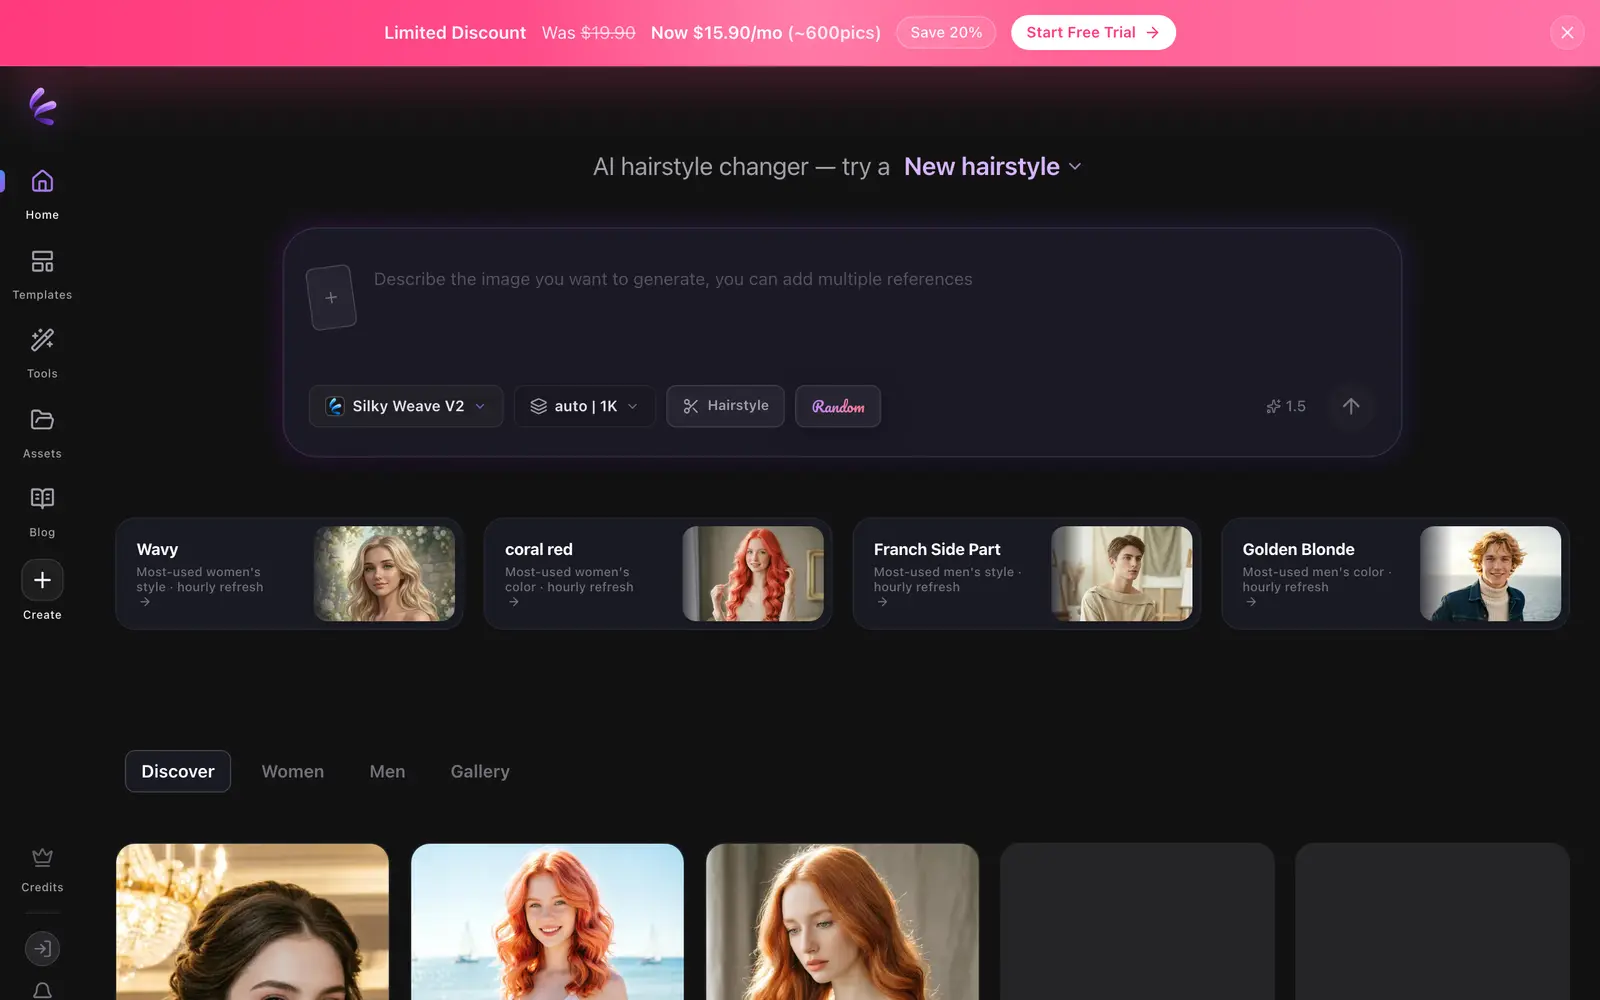Click the 'Limited Discount' banner text
The width and height of the screenshot is (1600, 1000).
coord(455,33)
